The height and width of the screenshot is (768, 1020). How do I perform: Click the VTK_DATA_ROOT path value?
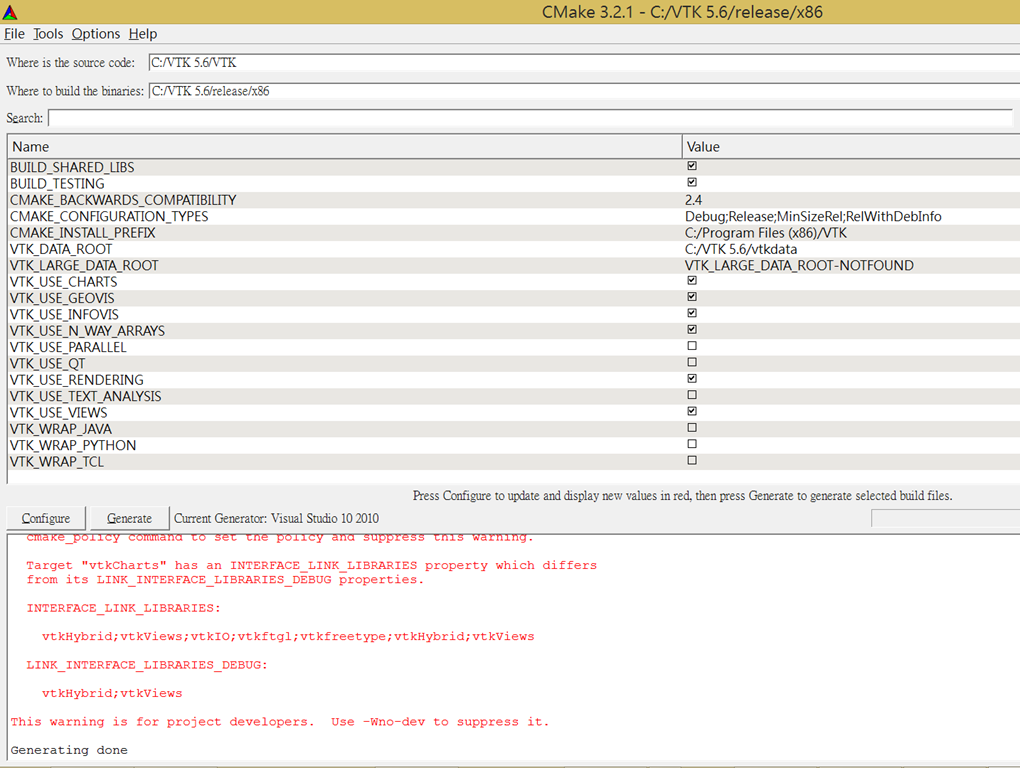coord(741,249)
